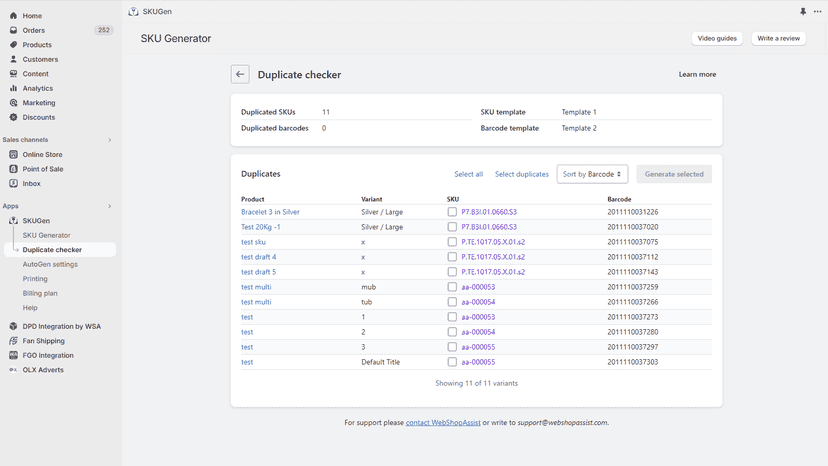Image resolution: width=828 pixels, height=466 pixels.
Task: Open the test draft 5 product link
Action: pyautogui.click(x=259, y=272)
